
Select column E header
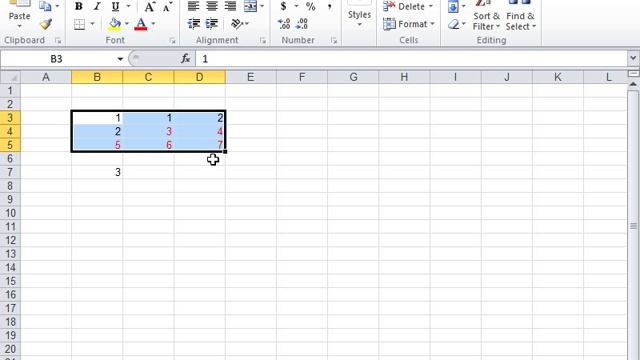point(251,77)
